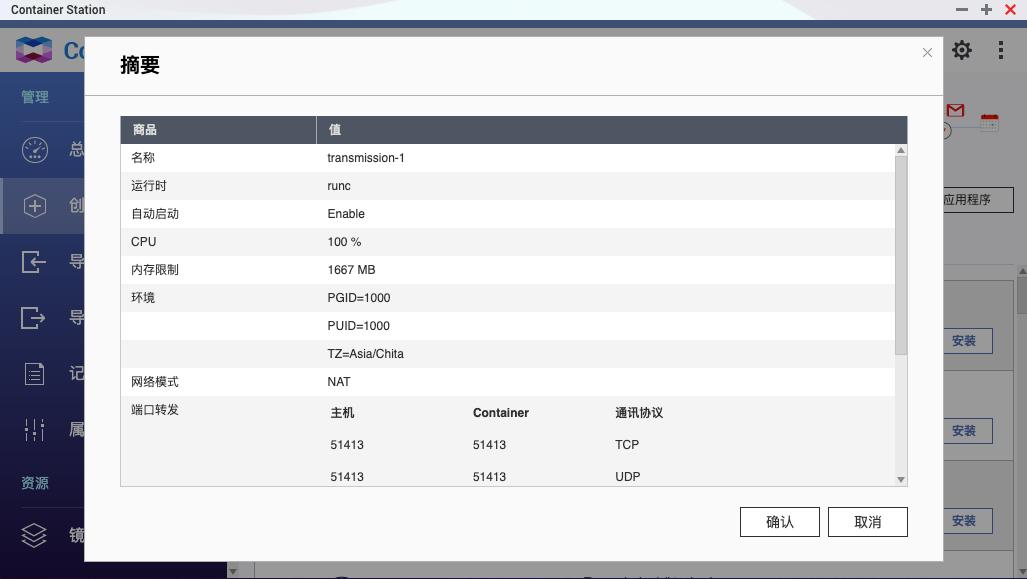This screenshot has height=579, width=1027.
Task: Click the 环境 row label
Action: point(143,298)
